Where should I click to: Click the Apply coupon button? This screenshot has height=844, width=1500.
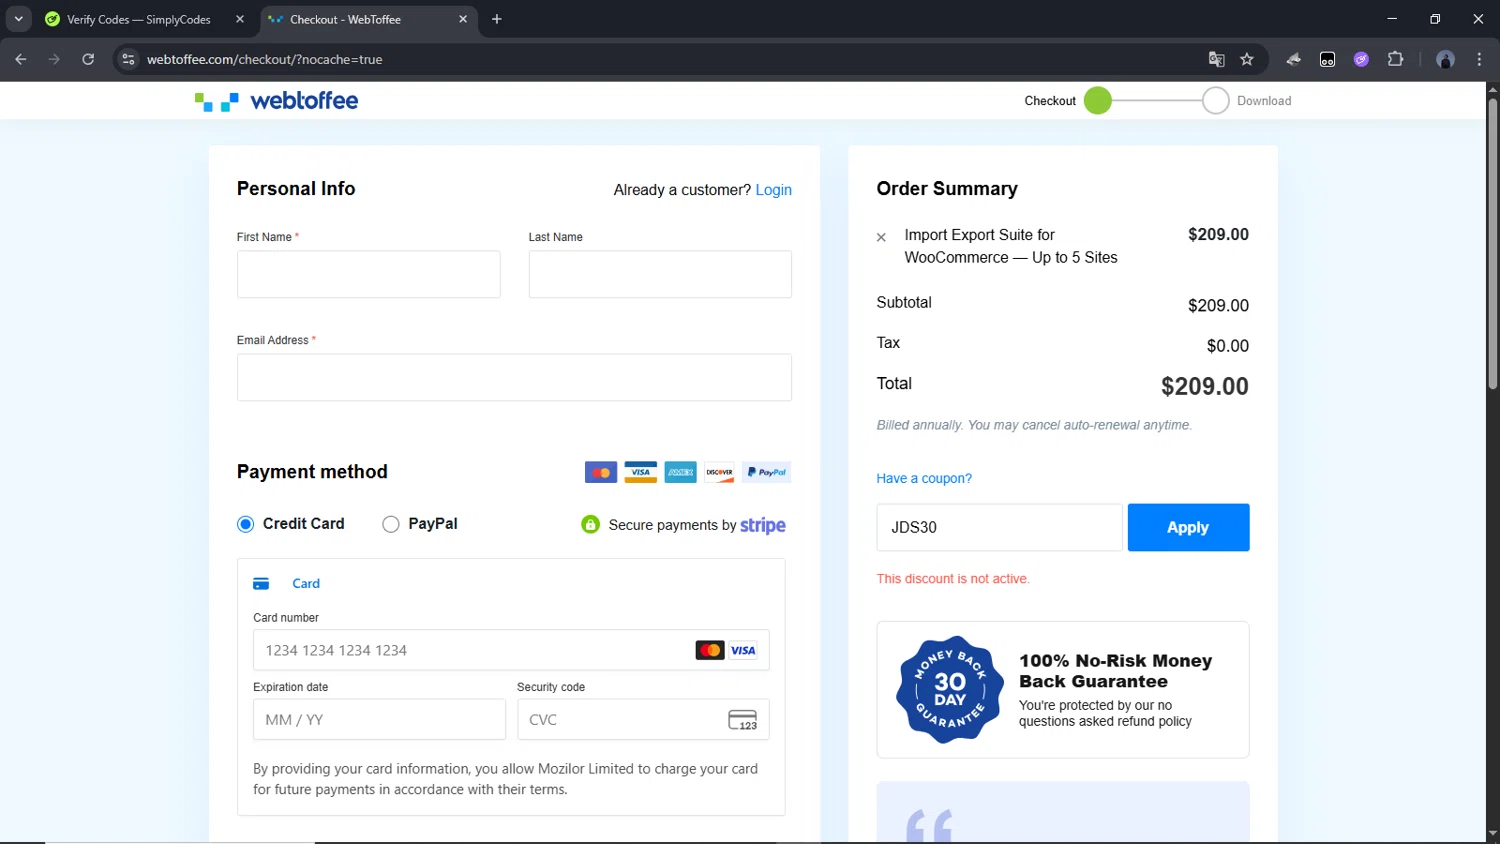[x=1188, y=527]
